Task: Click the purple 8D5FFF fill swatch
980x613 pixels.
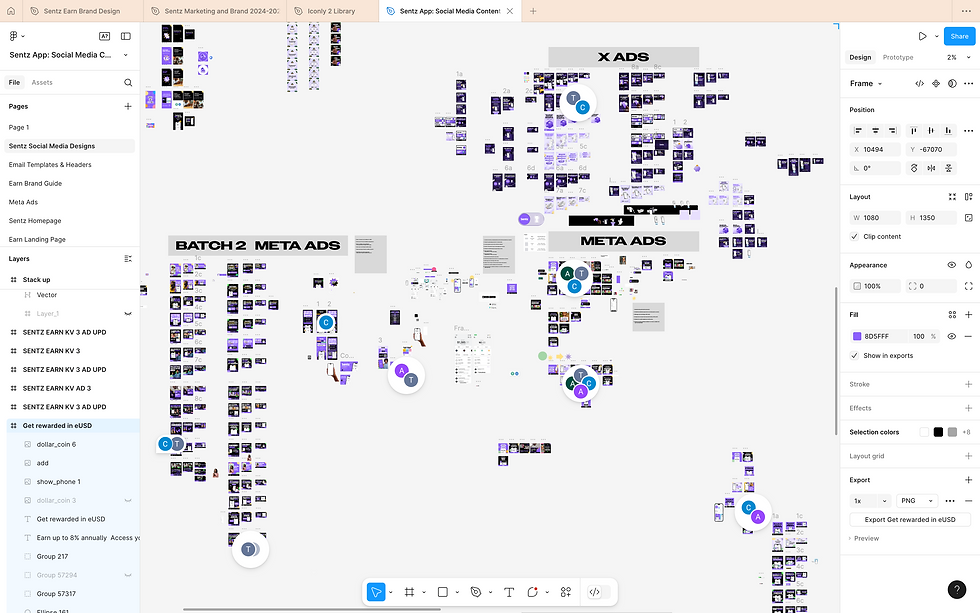Action: 857,336
